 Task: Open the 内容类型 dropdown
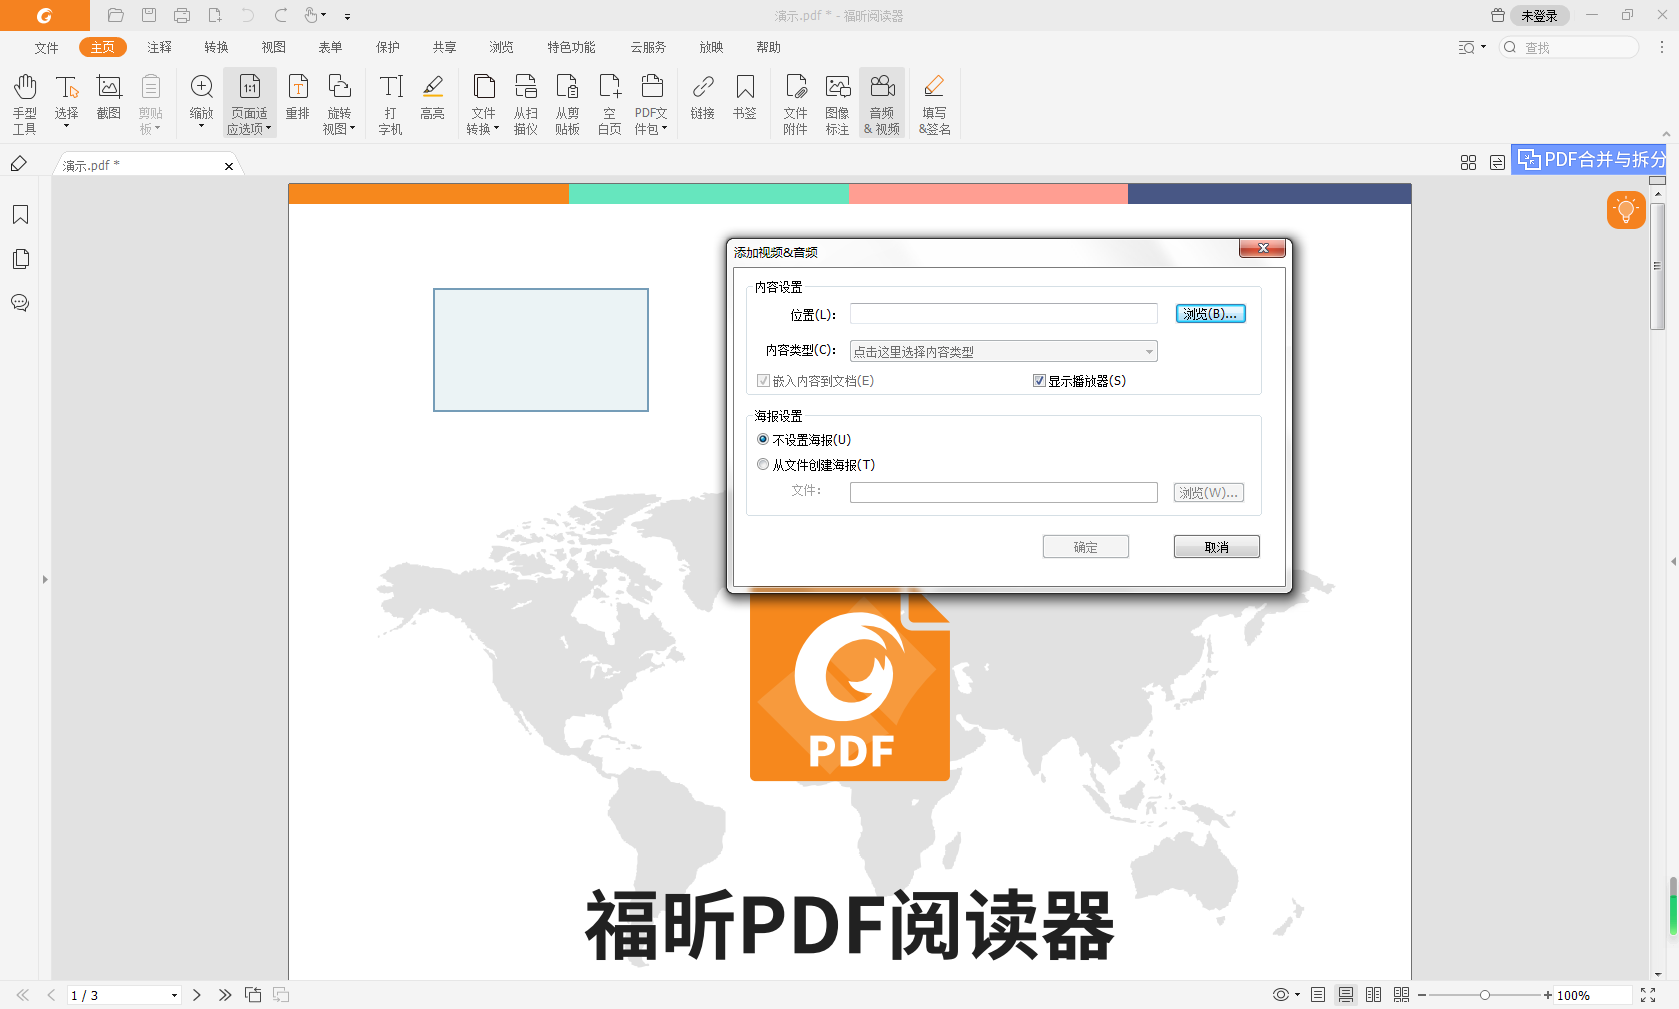1004,351
